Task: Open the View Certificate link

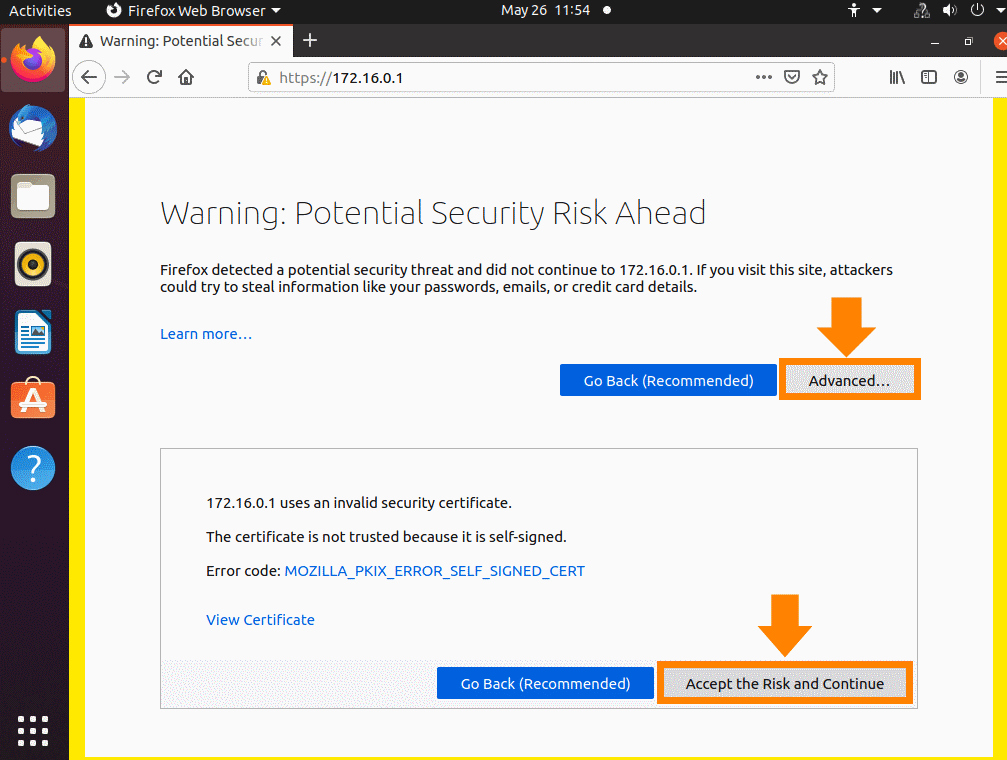Action: (260, 620)
